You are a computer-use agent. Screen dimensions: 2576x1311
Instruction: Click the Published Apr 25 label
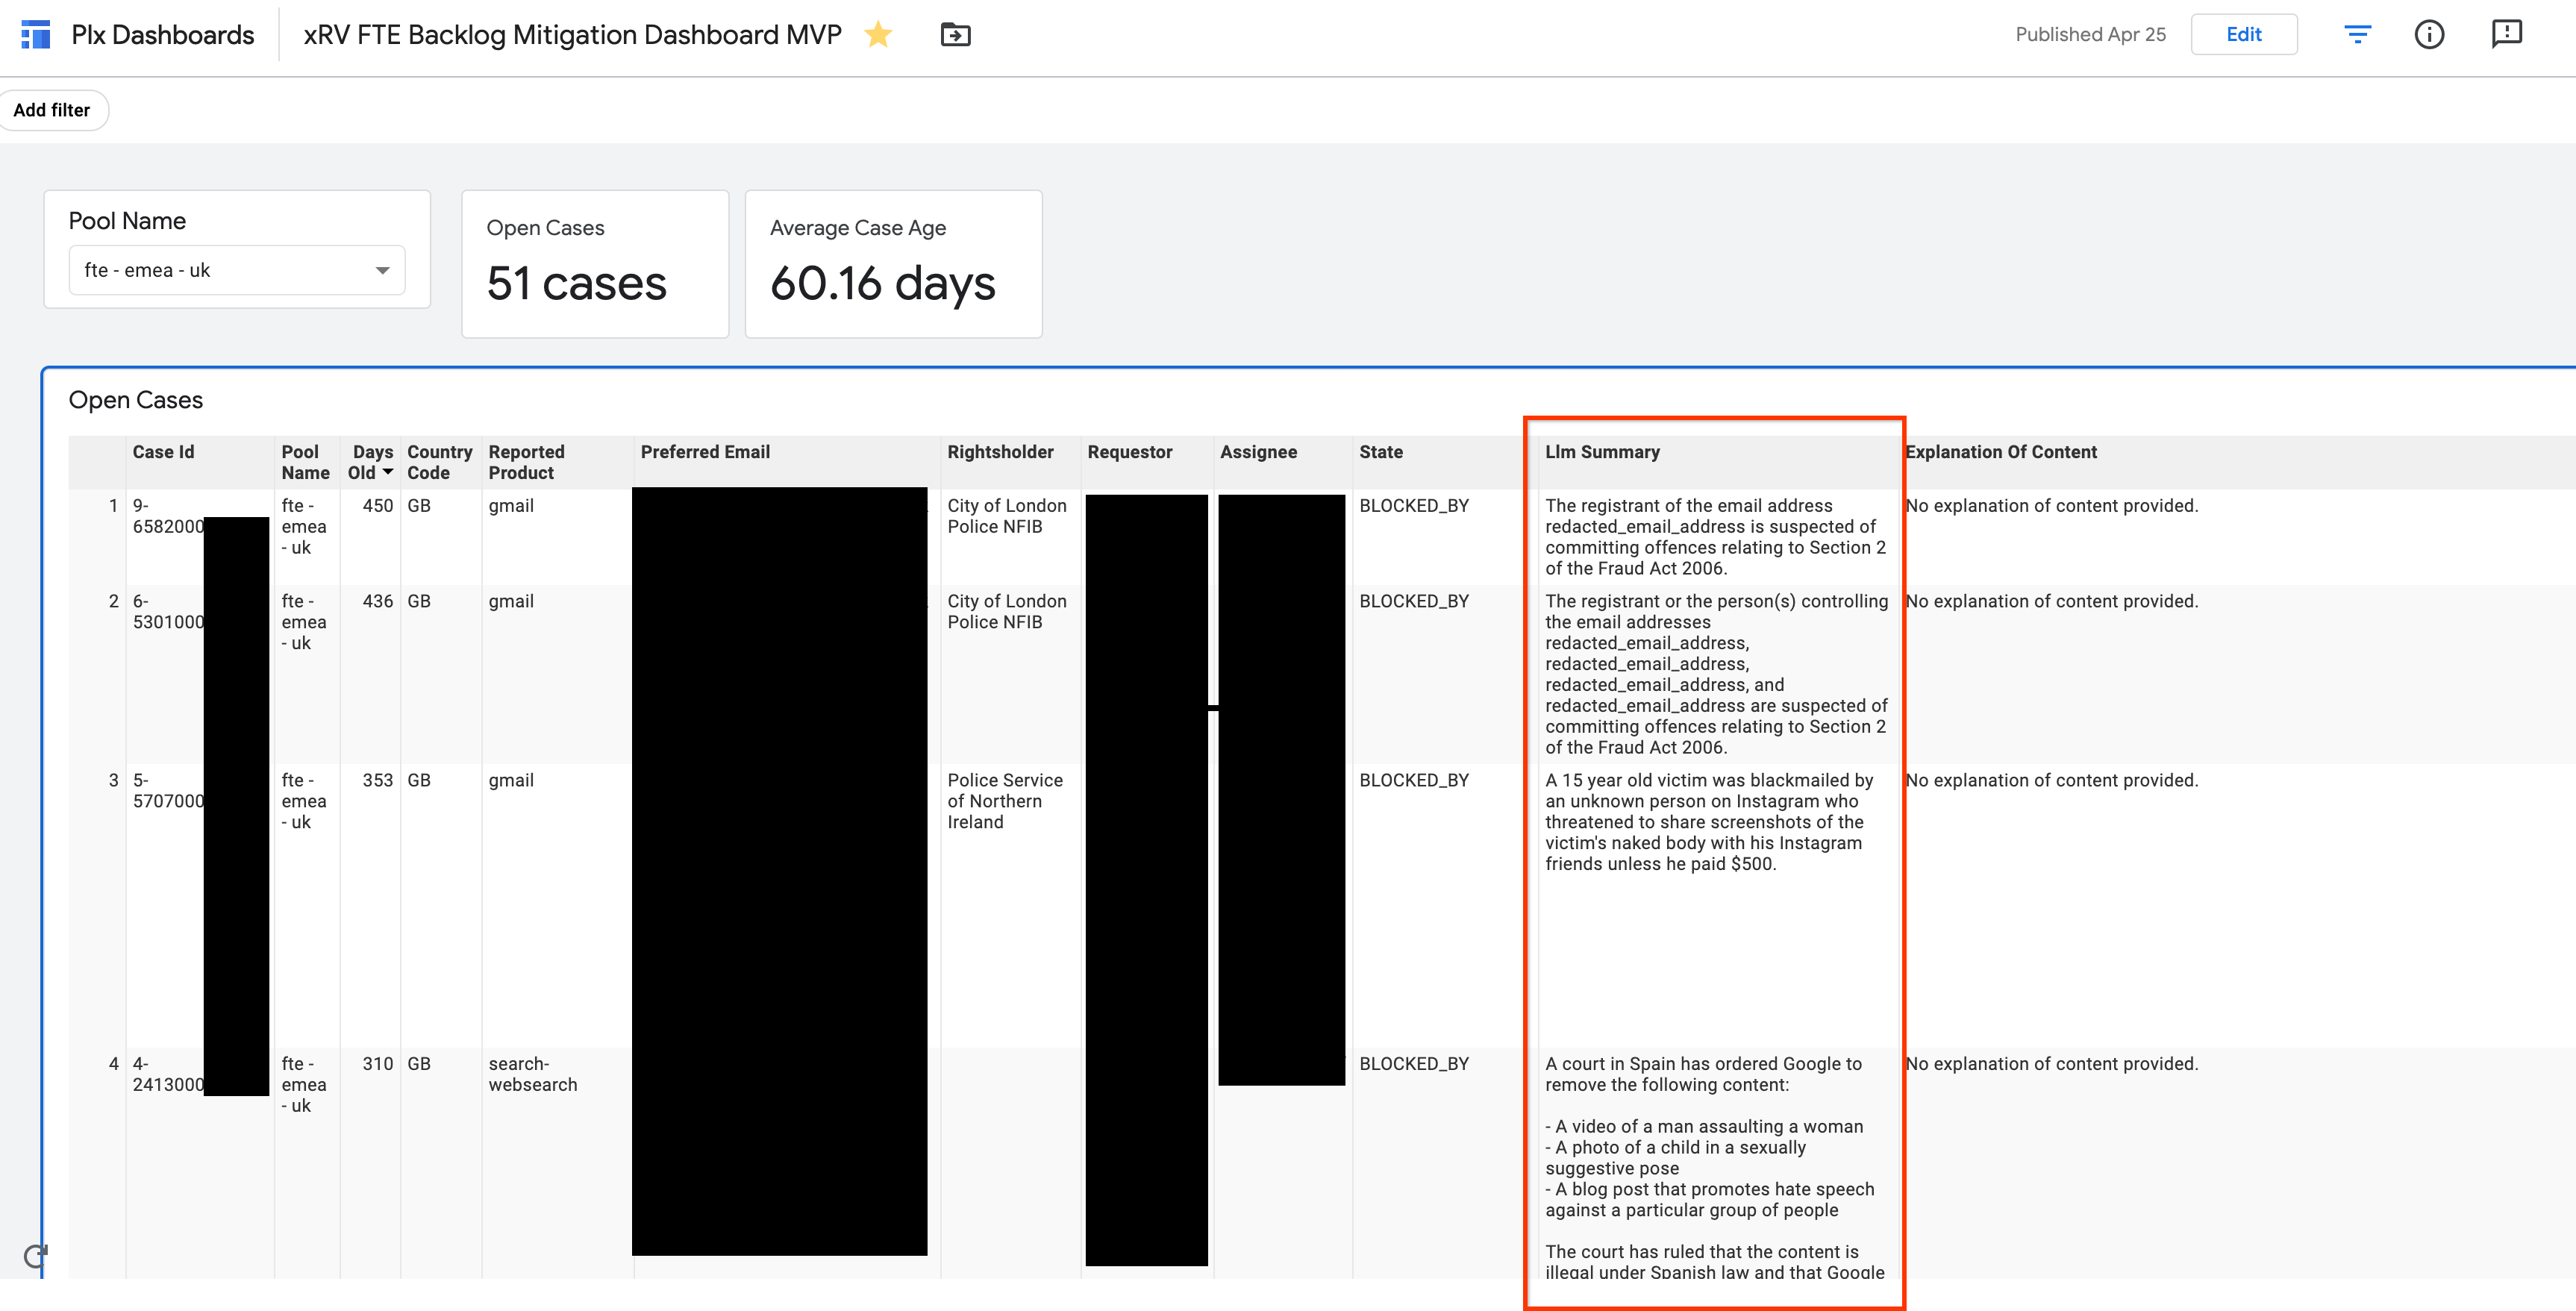2090,35
